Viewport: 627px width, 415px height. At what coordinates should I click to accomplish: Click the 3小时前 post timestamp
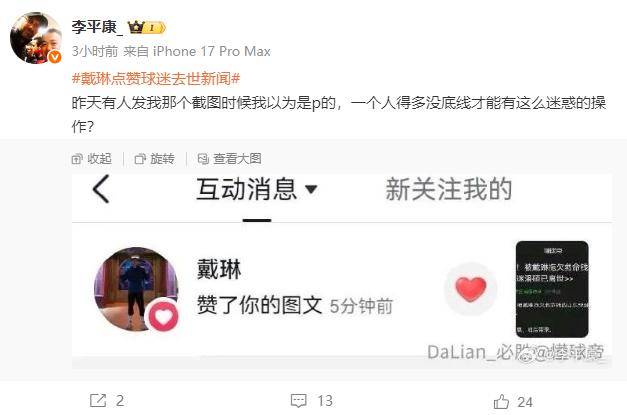tap(95, 51)
